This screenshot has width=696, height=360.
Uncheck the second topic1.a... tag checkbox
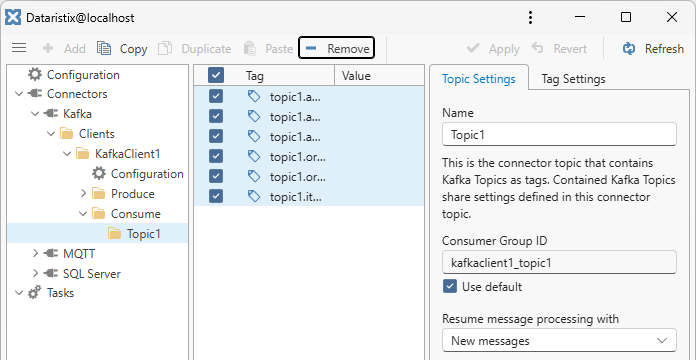click(216, 116)
